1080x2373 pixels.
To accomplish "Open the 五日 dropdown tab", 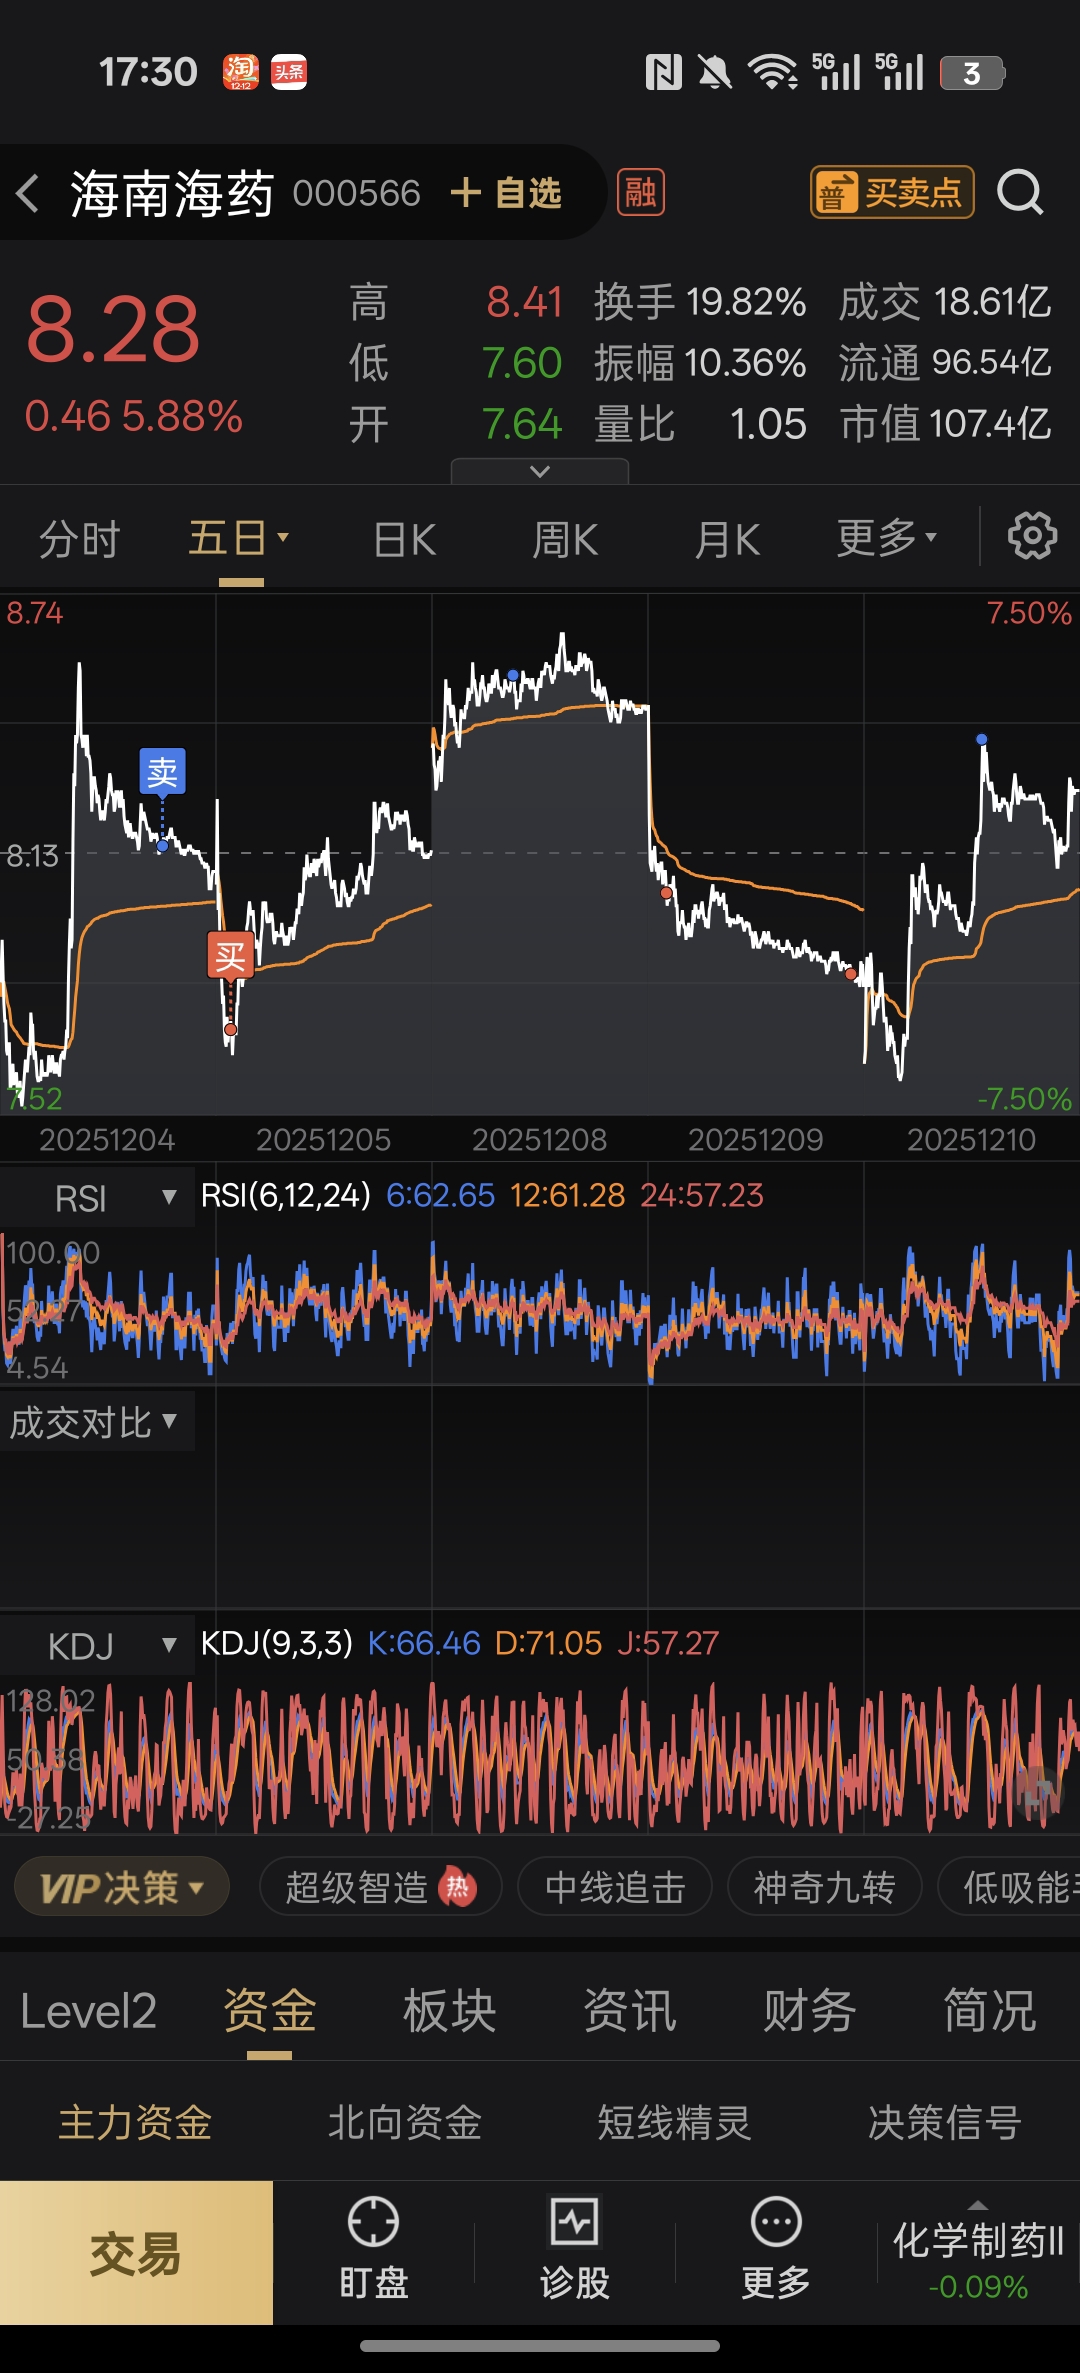I will click(240, 539).
